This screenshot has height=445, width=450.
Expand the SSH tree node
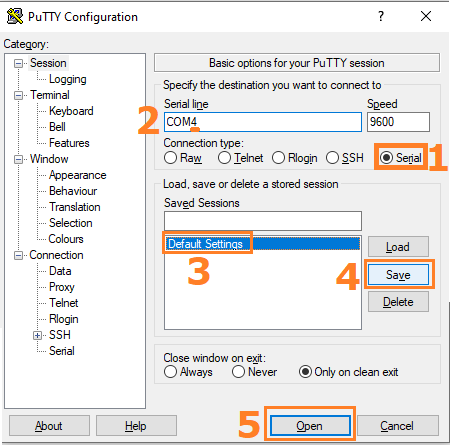[38, 335]
